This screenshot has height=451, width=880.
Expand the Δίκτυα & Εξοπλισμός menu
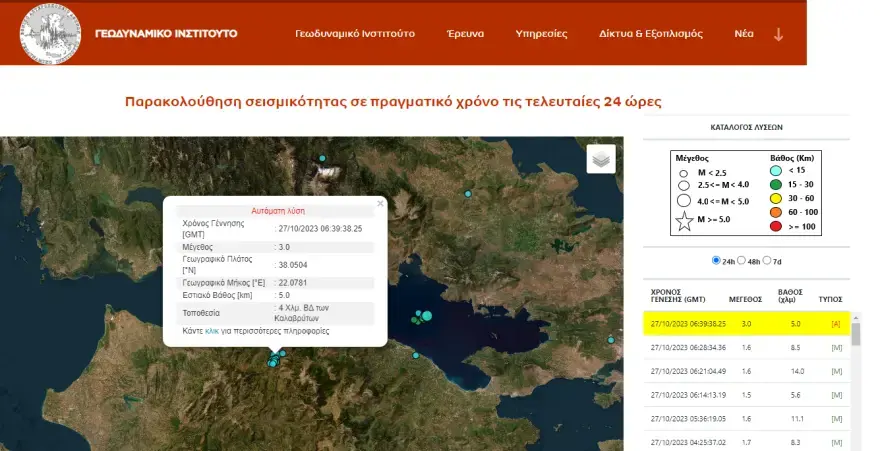click(x=650, y=33)
